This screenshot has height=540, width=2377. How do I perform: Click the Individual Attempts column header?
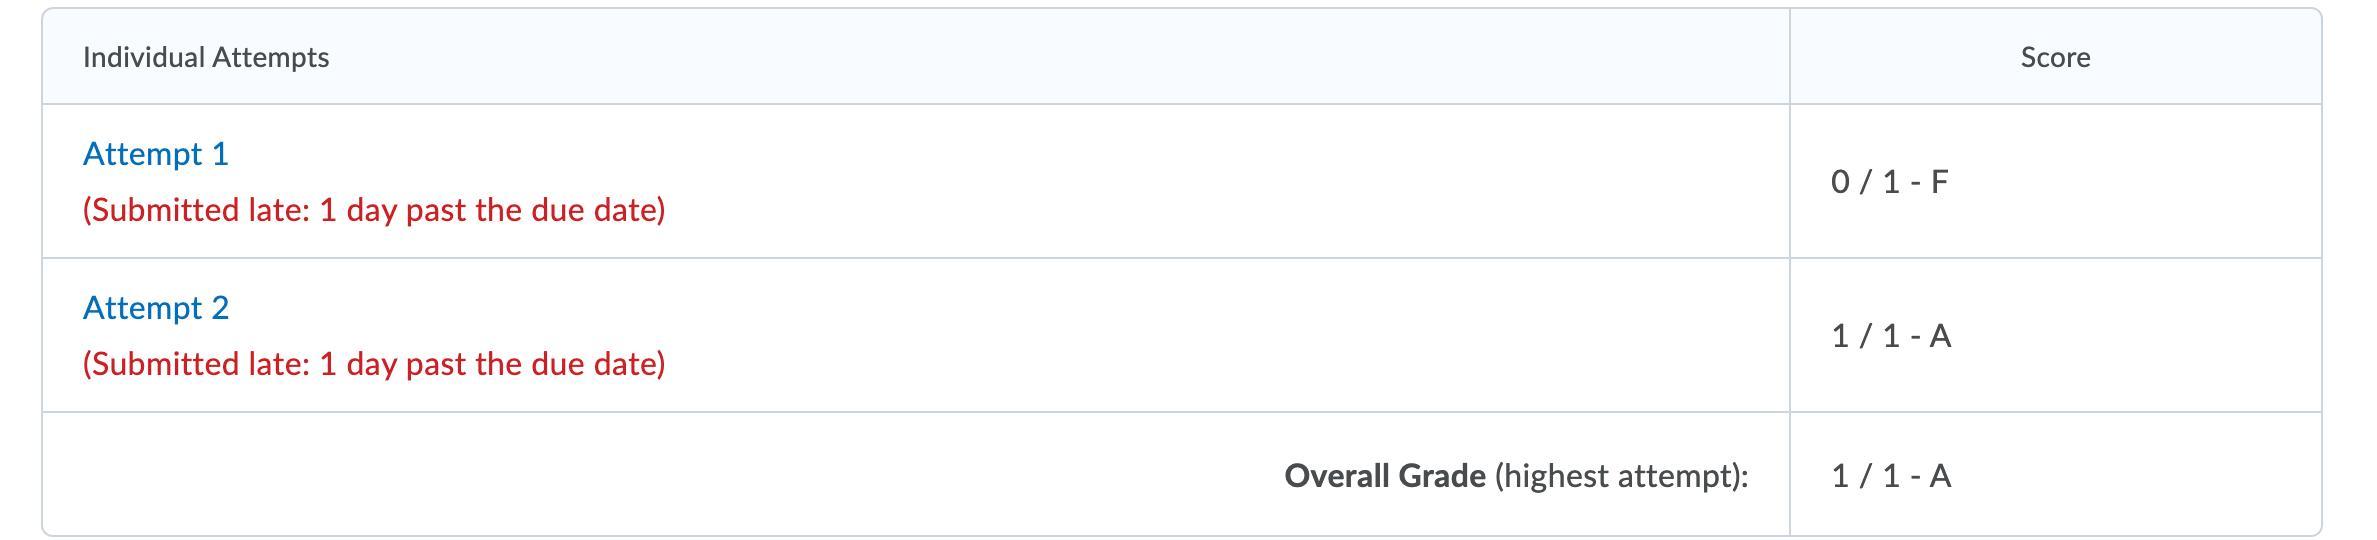206,58
